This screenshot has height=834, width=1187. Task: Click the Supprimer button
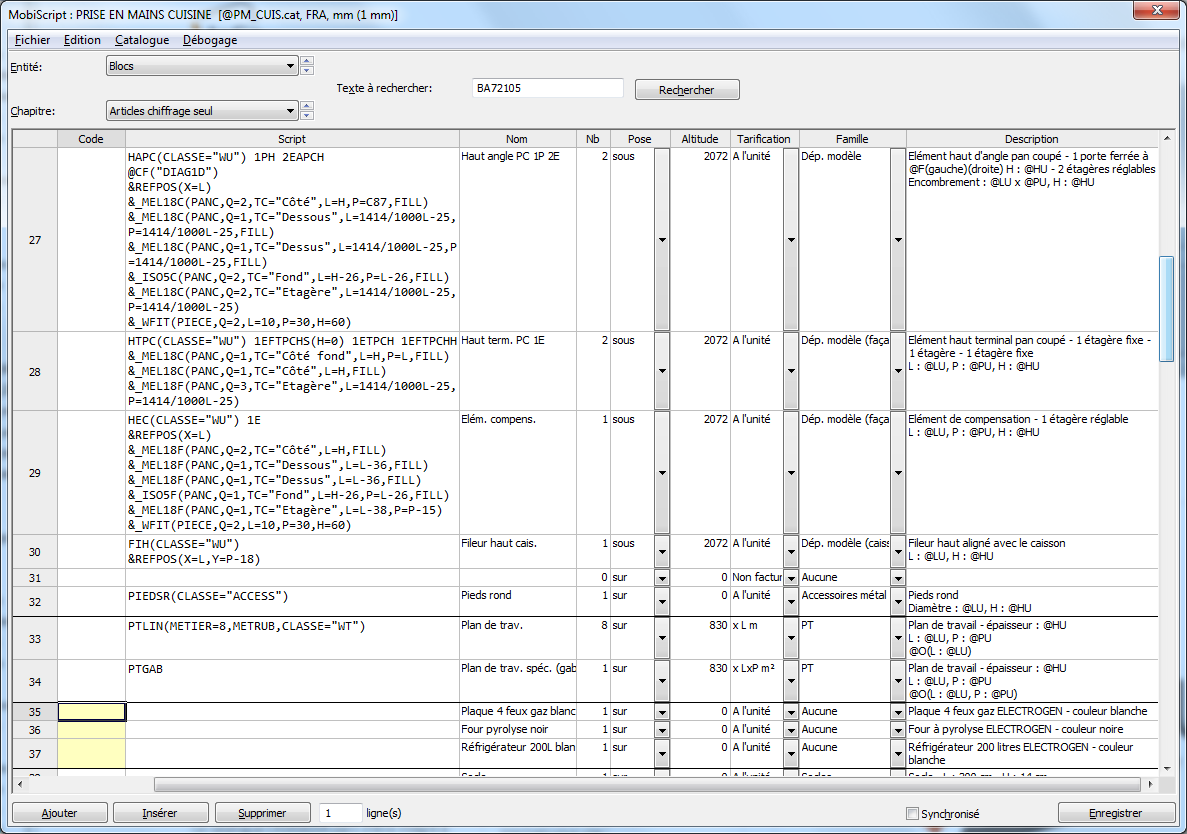[262, 813]
